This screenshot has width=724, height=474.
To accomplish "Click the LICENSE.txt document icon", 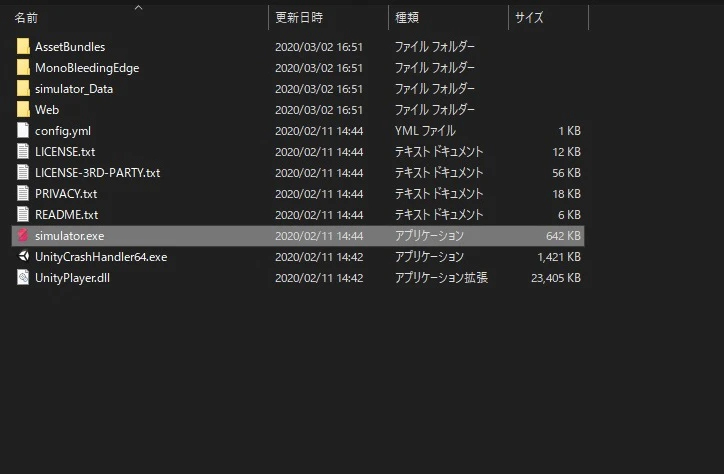I will click(x=23, y=152).
